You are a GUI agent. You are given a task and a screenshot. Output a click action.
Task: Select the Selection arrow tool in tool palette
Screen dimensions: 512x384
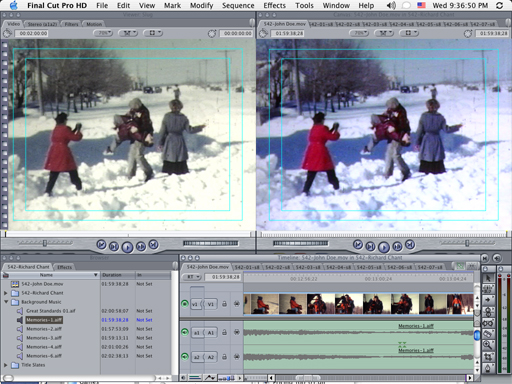488,278
